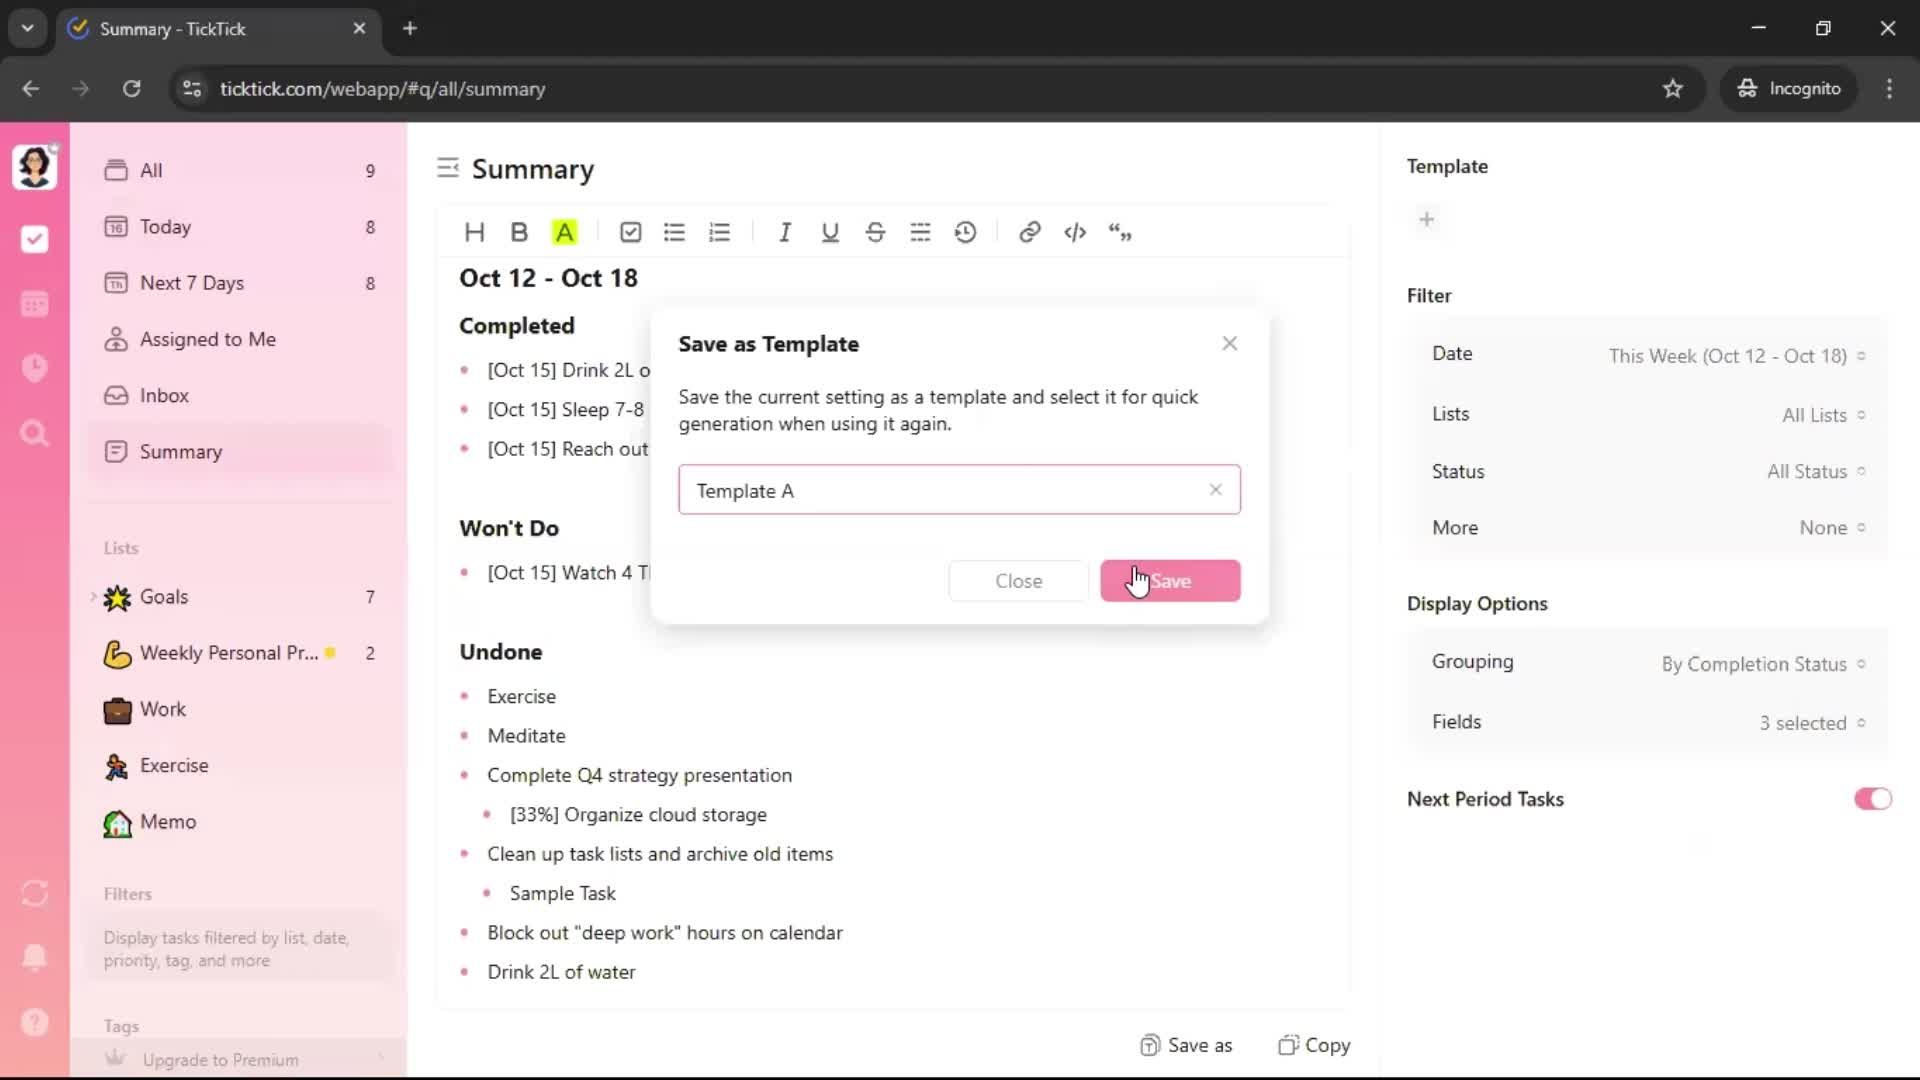Click the strikethrough formatting icon
The height and width of the screenshot is (1080, 1920).
coord(875,232)
